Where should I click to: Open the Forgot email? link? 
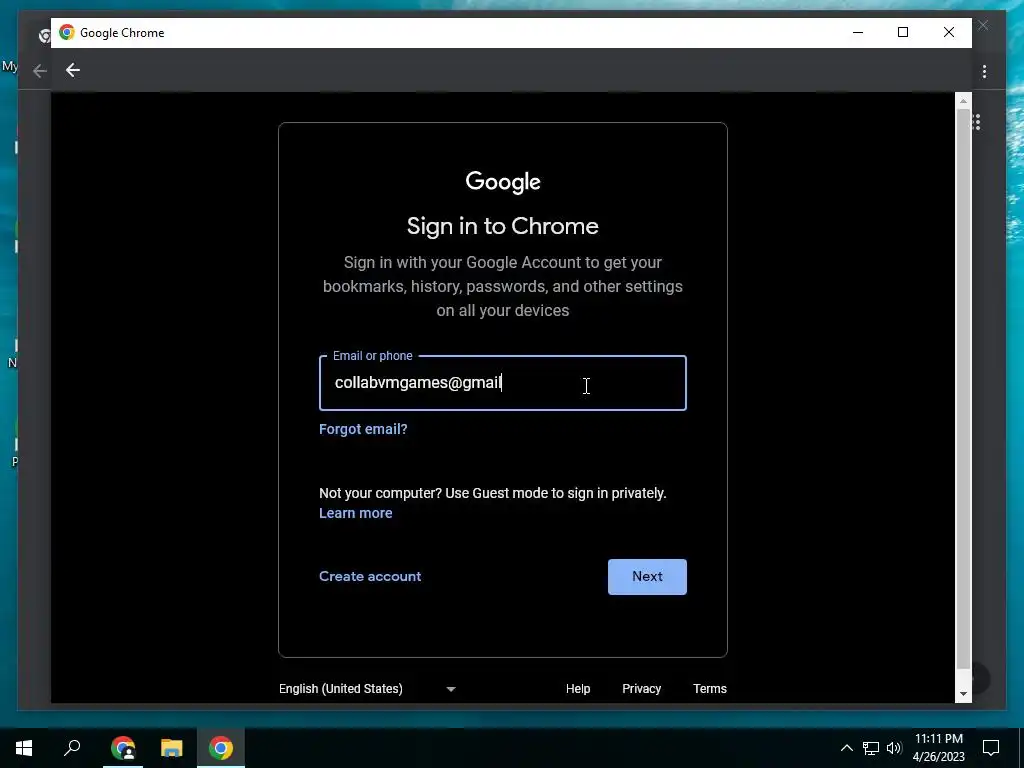pos(362,429)
